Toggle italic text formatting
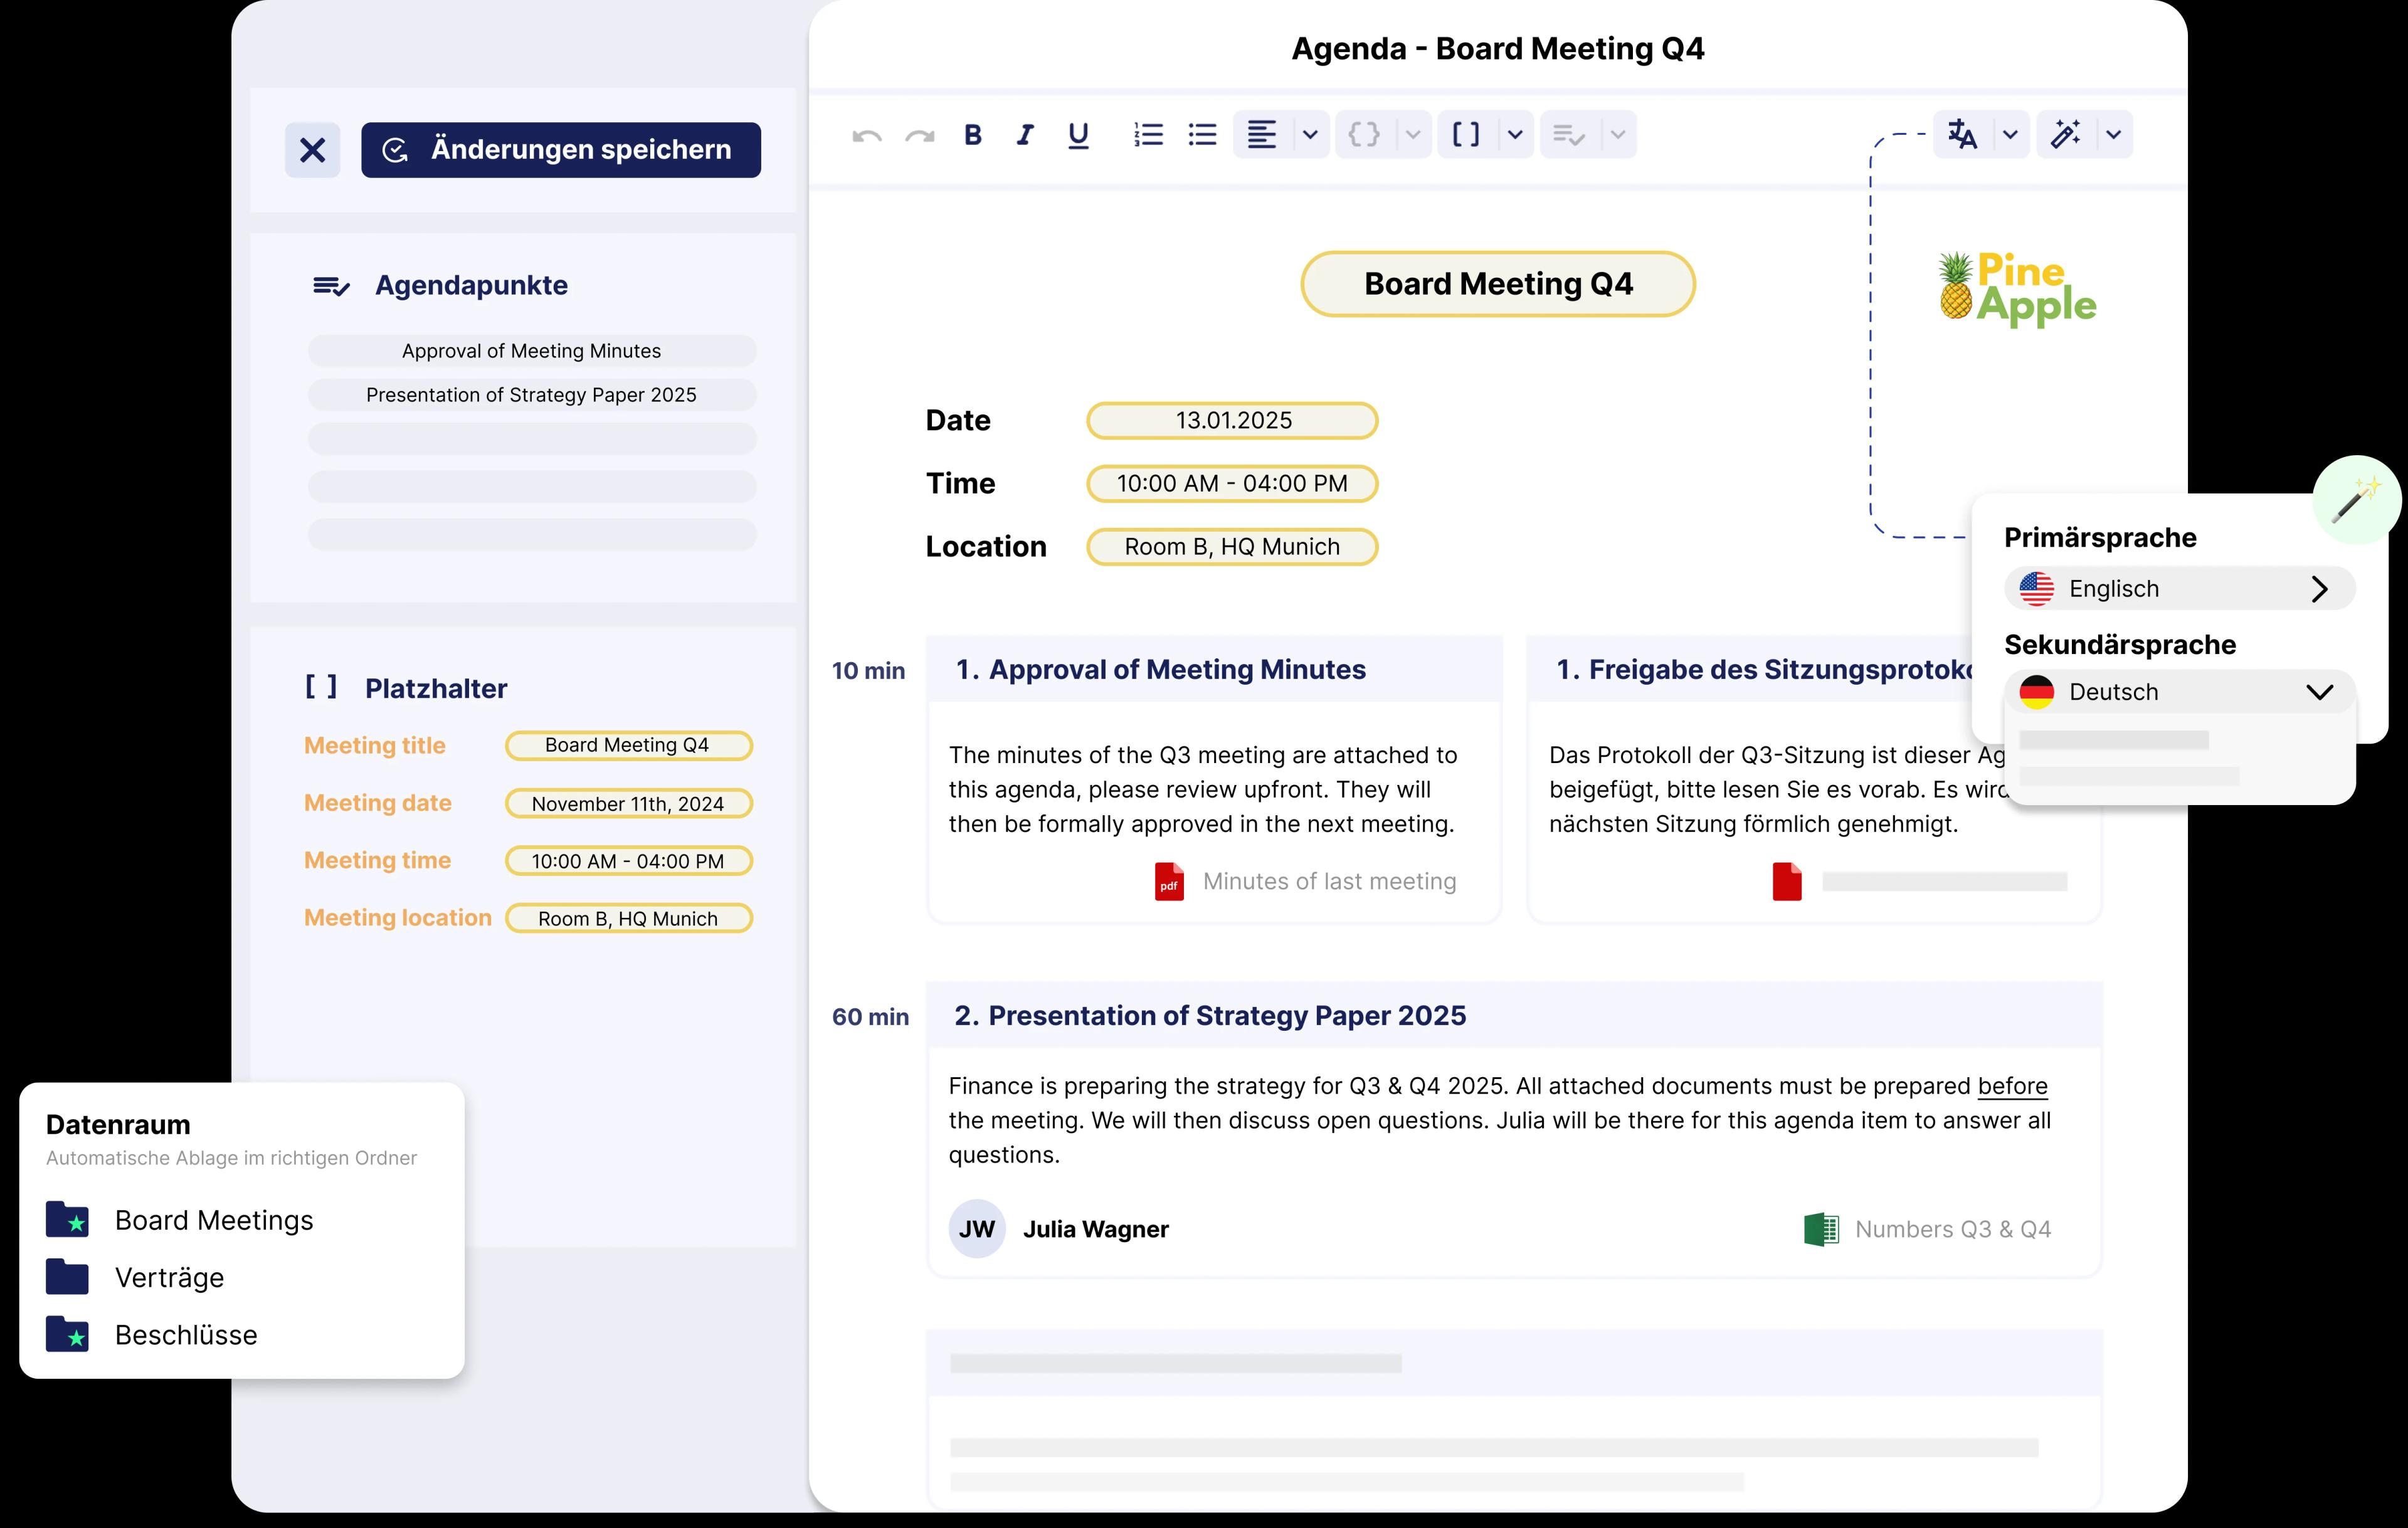Viewport: 2408px width, 1528px height. (1024, 135)
